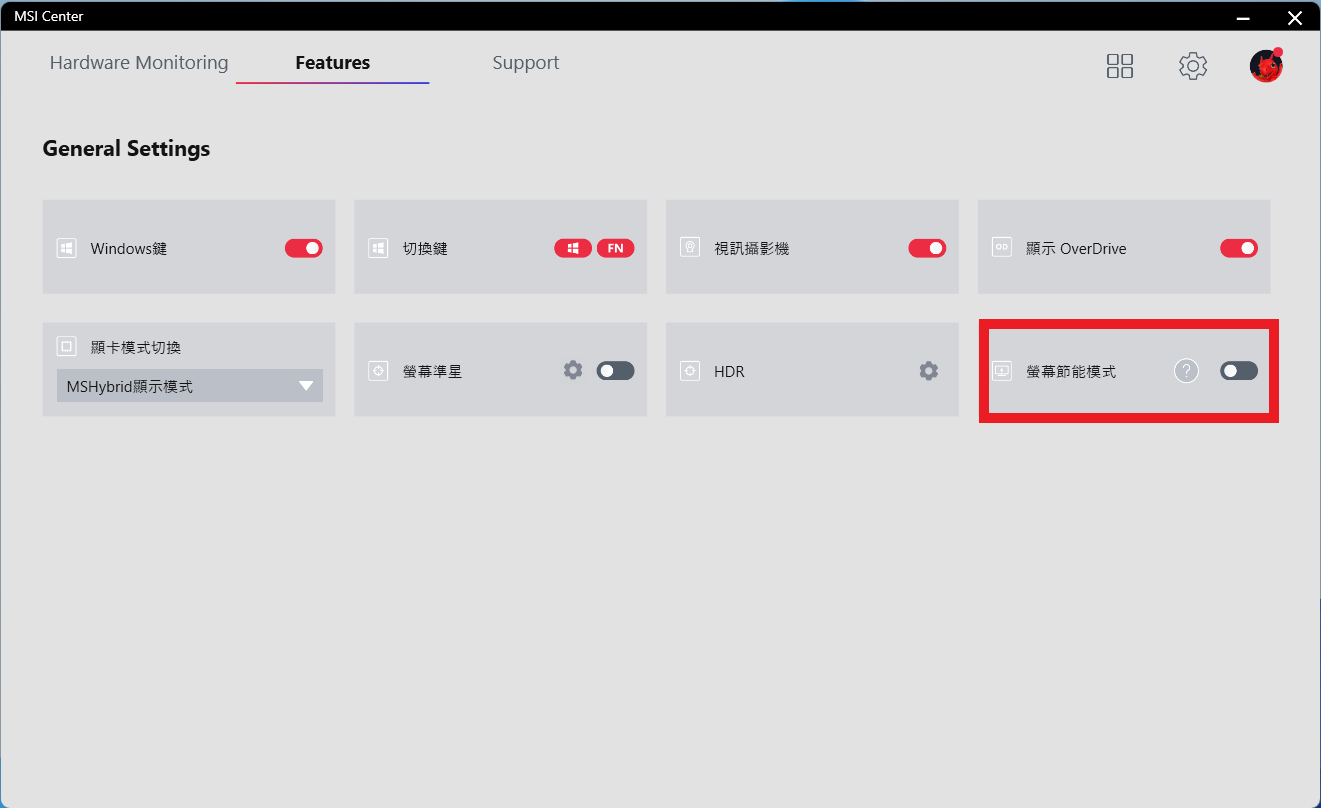Viewport: 1321px width, 808px height.
Task: Minimize the MSI Center window
Action: coord(1243,17)
